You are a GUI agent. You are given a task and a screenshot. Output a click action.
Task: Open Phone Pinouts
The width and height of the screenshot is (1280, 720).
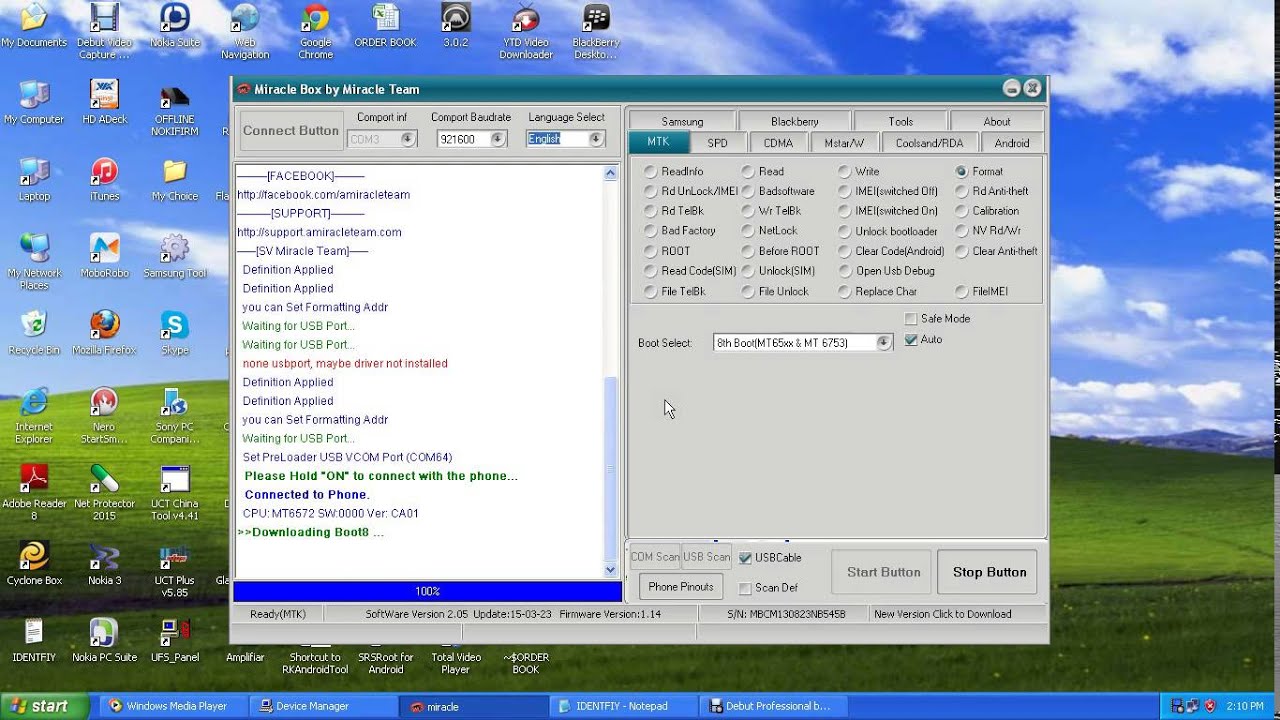681,587
